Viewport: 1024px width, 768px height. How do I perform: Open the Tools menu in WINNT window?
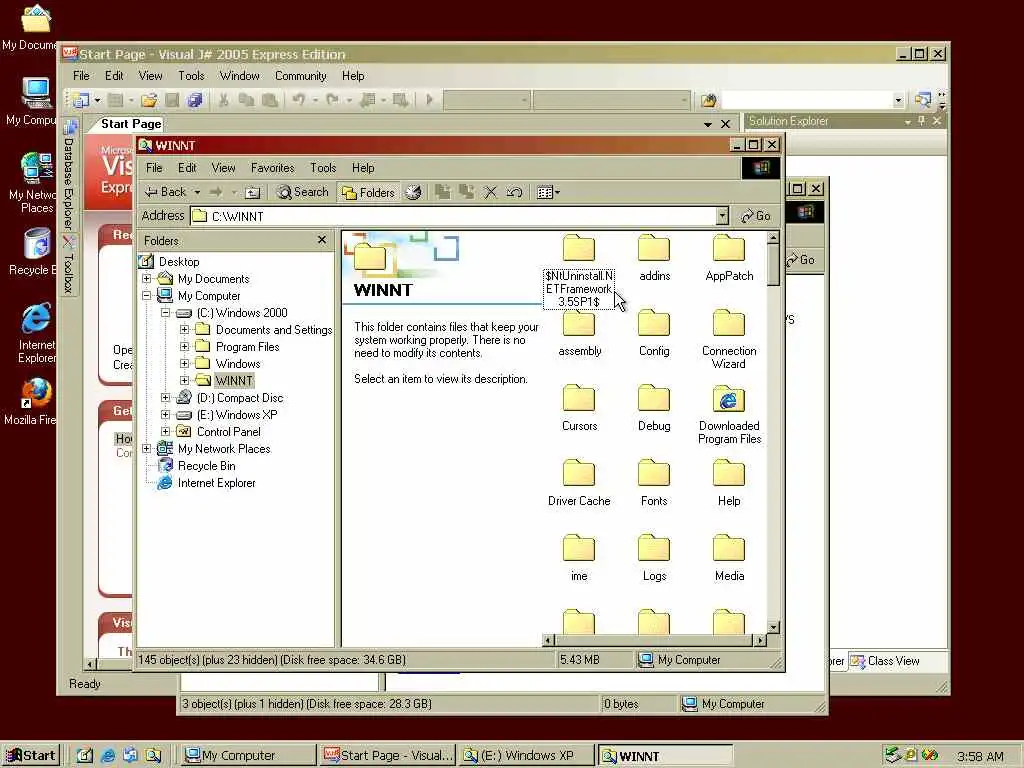click(323, 168)
